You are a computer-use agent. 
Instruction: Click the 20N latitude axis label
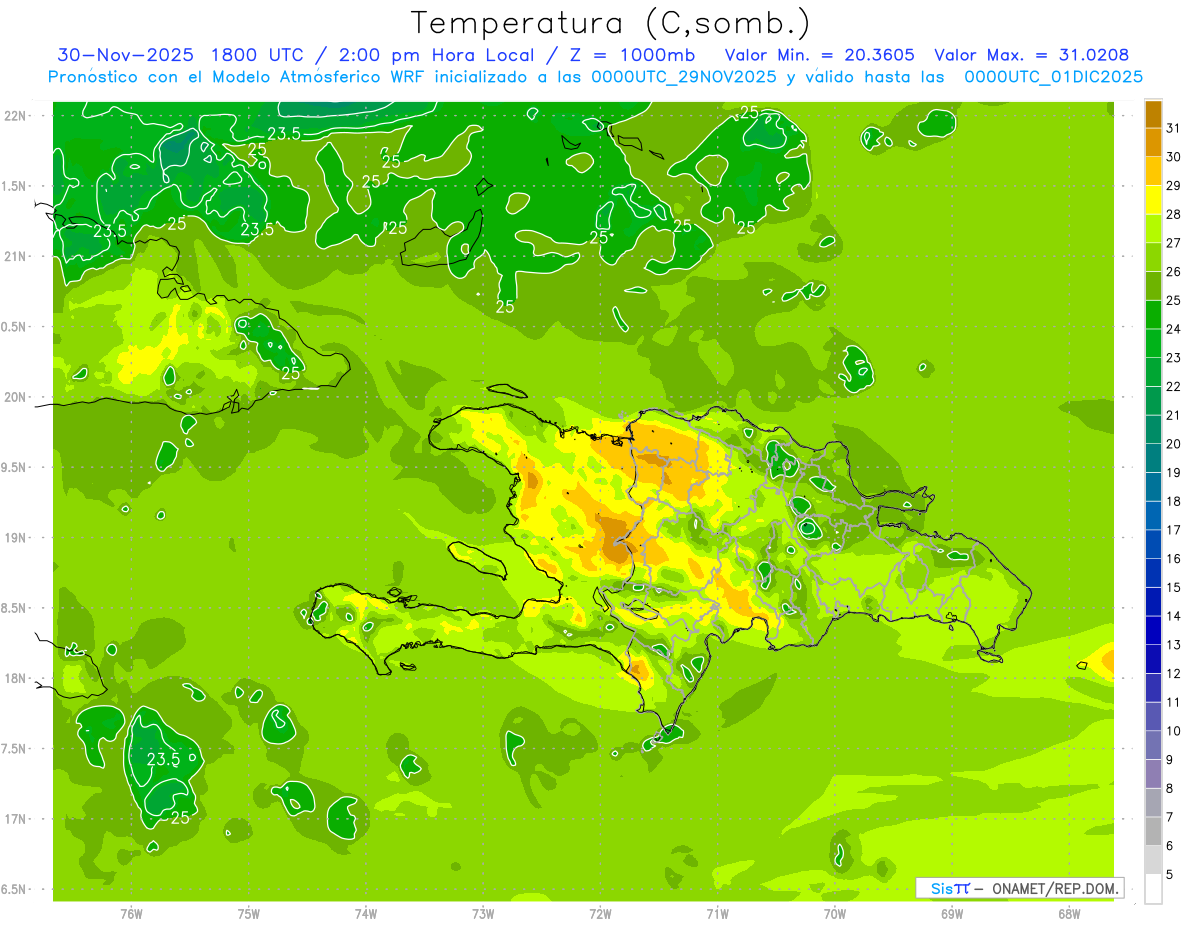pos(16,397)
